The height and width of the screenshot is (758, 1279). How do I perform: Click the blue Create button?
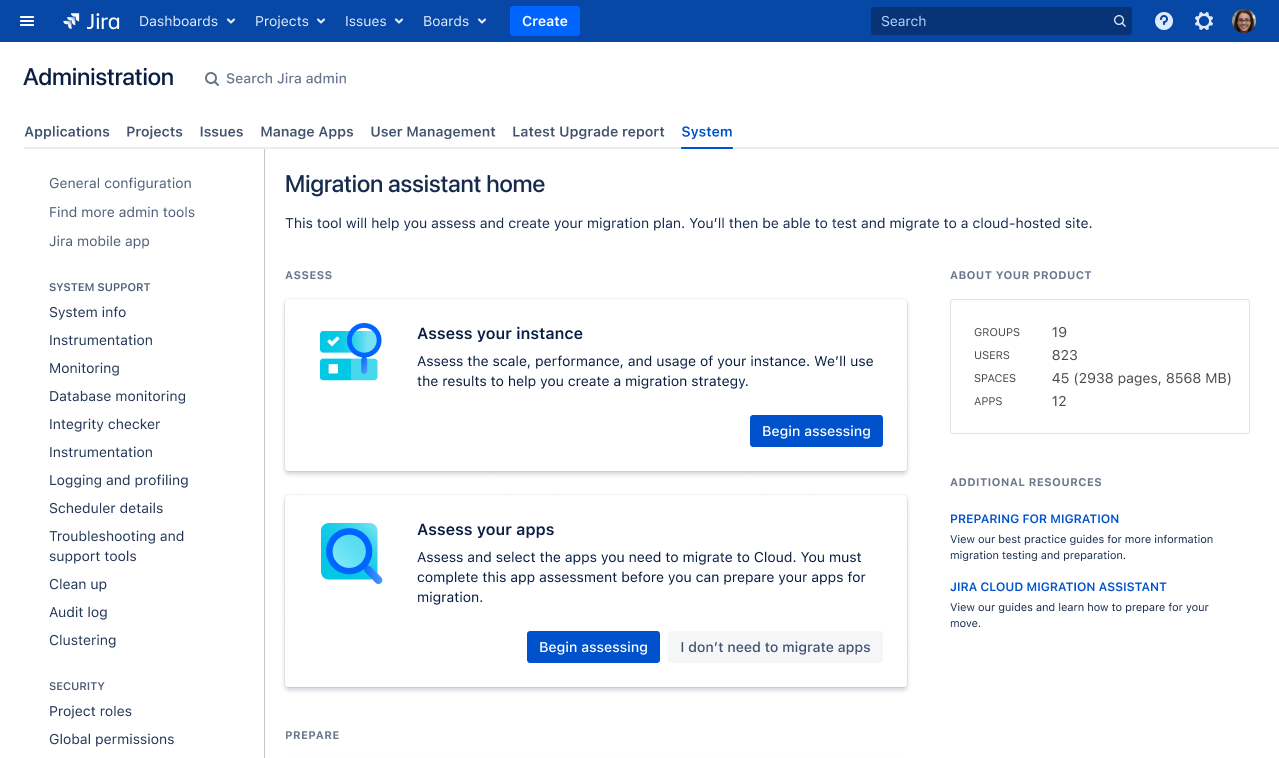pos(545,21)
